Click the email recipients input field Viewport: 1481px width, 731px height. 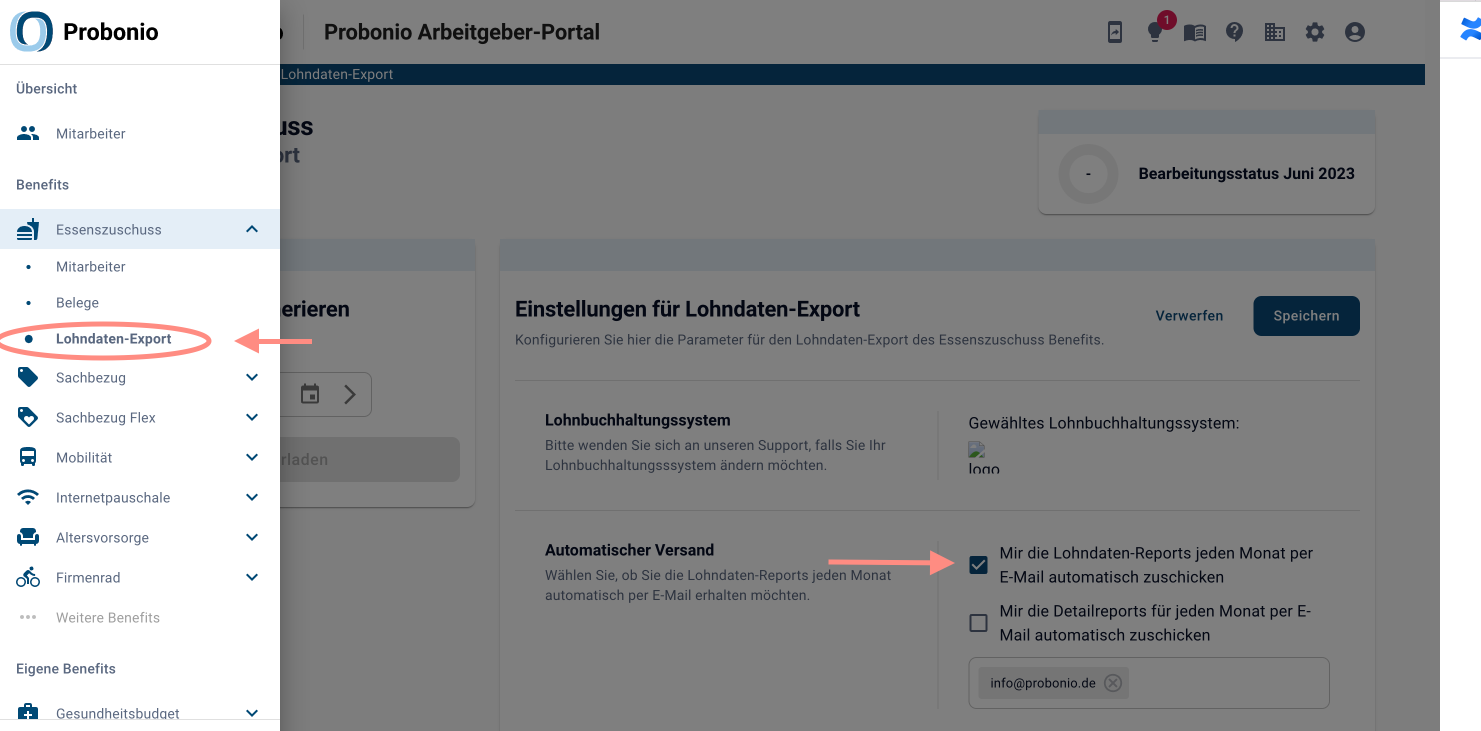pyautogui.click(x=1149, y=683)
